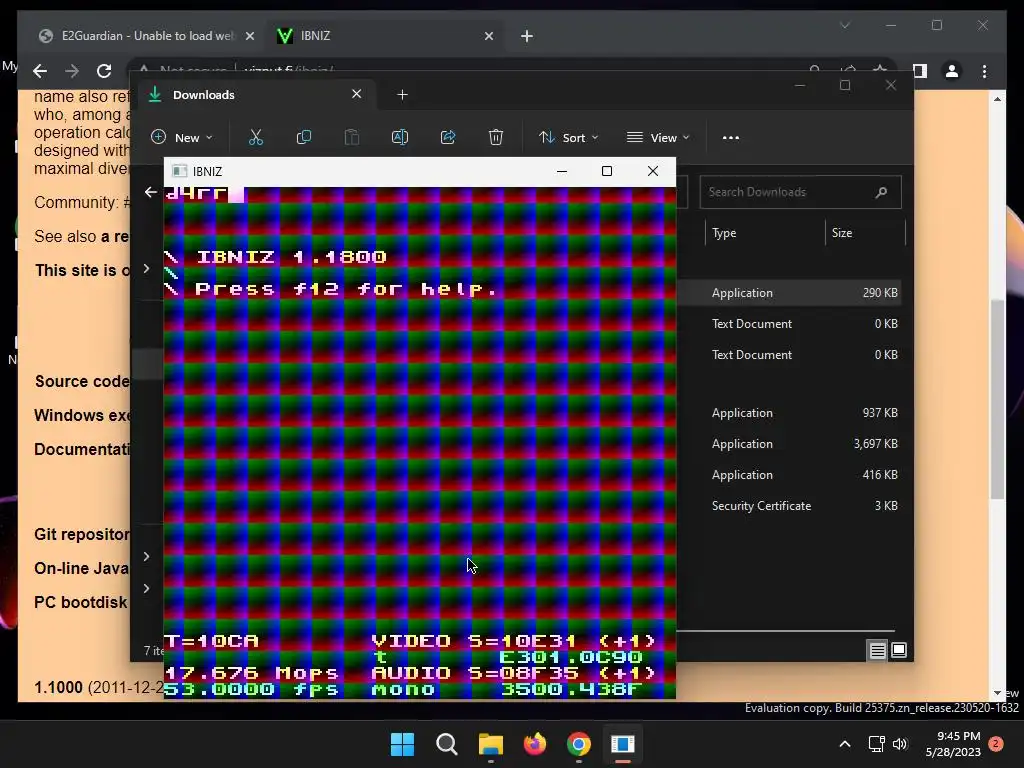
Task: Select the Security Certificate row
Action: pyautogui.click(x=789, y=505)
